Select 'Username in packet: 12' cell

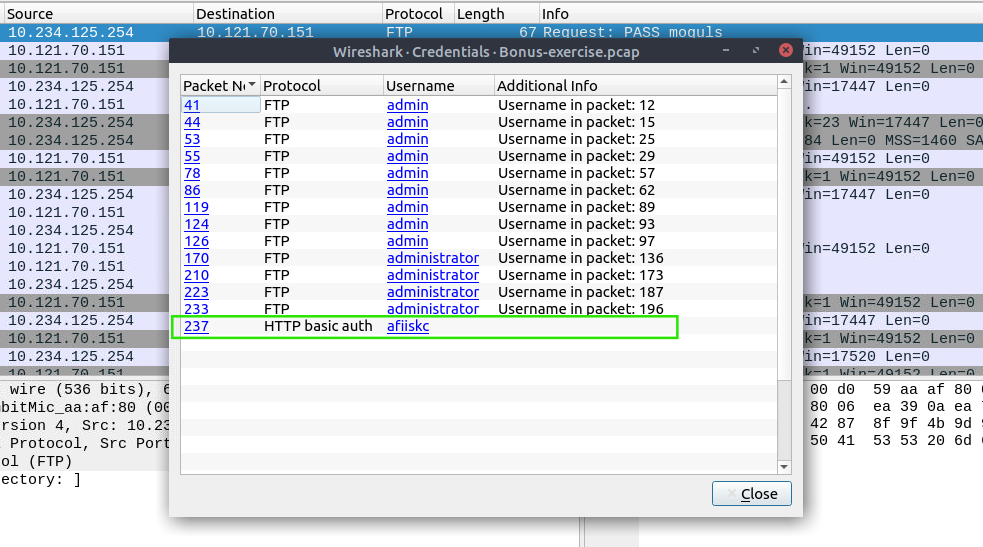point(576,105)
